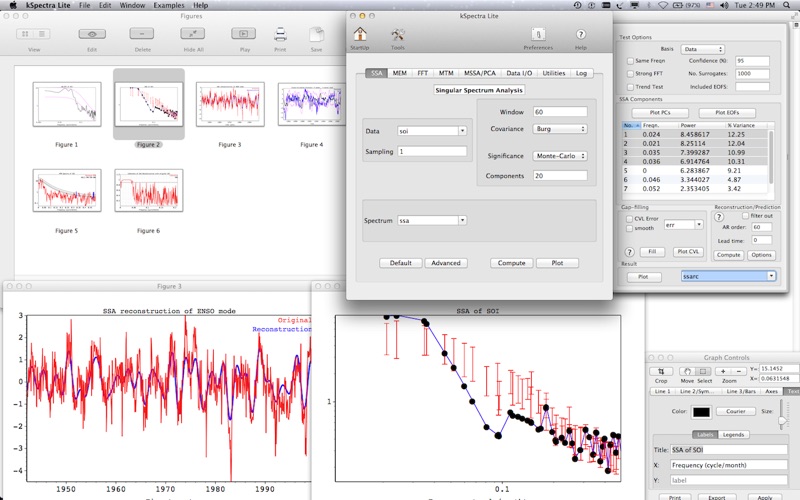This screenshot has height=500, width=800.
Task: Open the Significance dropdown set to Monte-Carlo
Action: [x=560, y=156]
